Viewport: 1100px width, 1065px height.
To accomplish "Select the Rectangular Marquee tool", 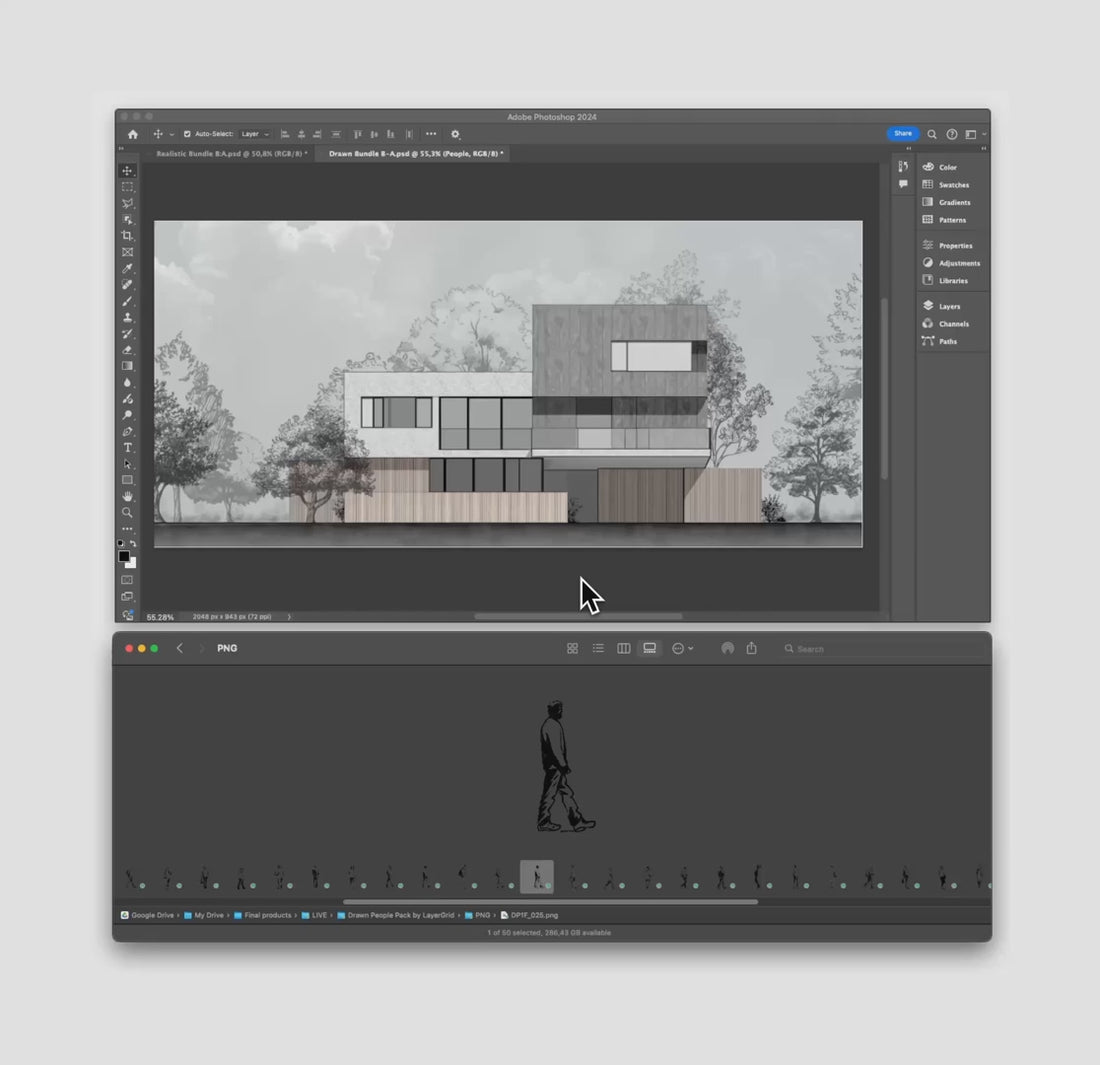I will coord(127,187).
